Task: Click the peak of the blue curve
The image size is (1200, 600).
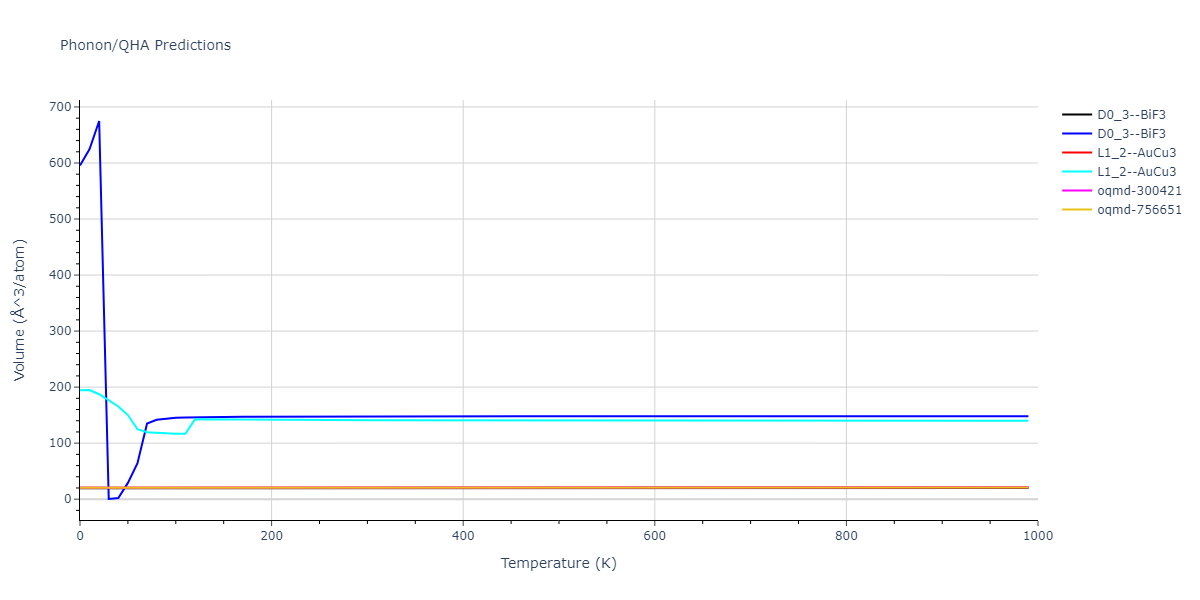Action: point(98,122)
